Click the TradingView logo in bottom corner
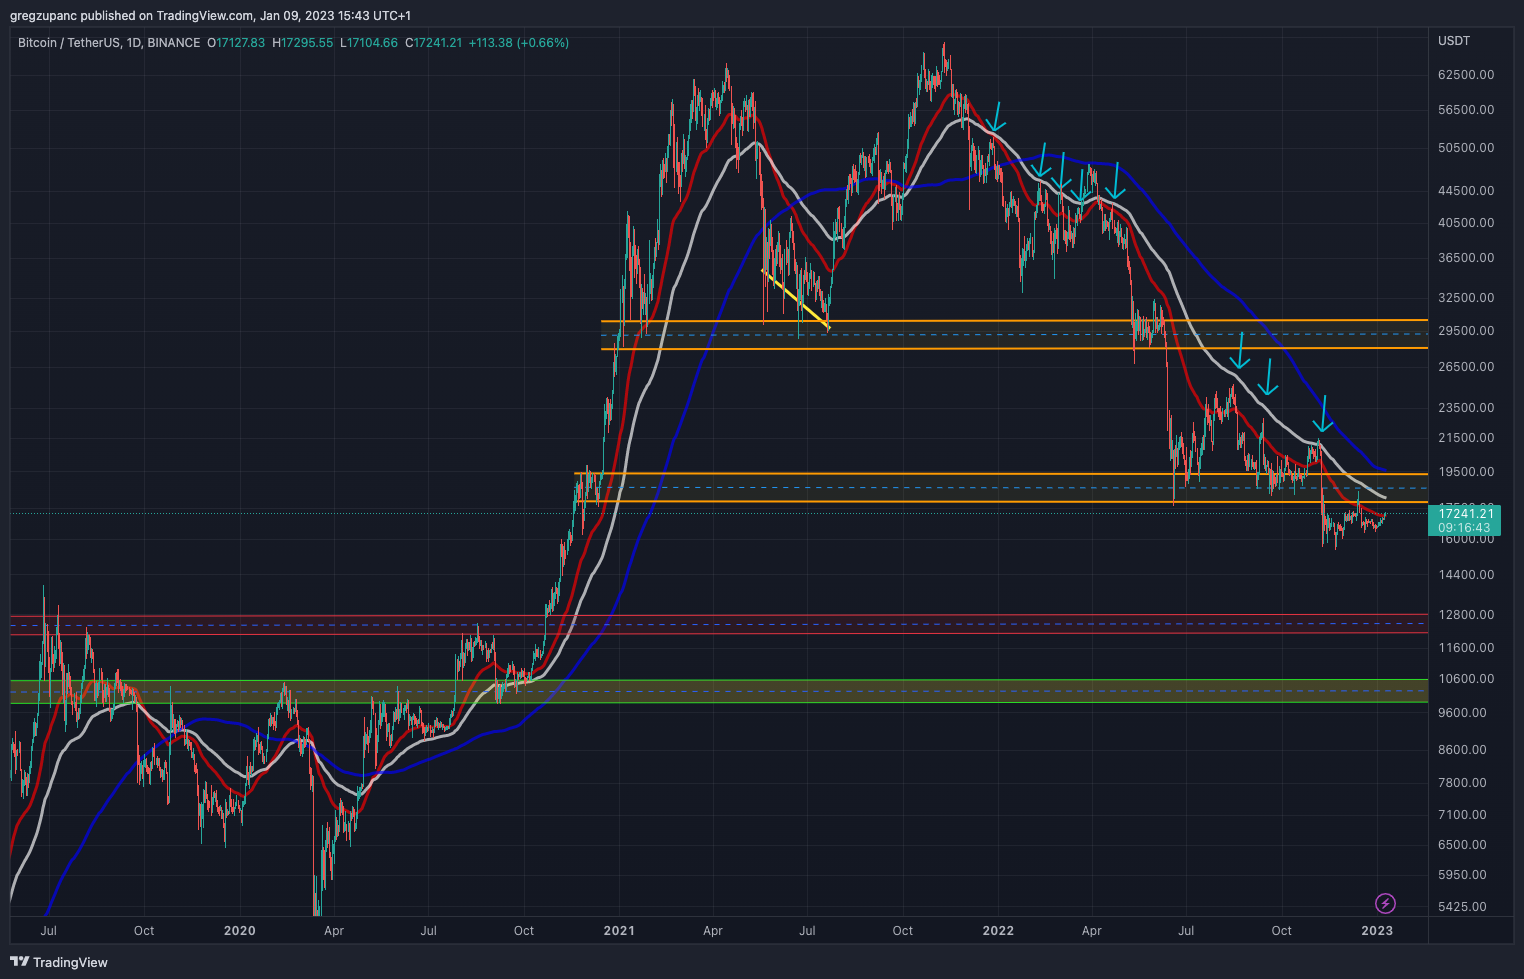 59,962
